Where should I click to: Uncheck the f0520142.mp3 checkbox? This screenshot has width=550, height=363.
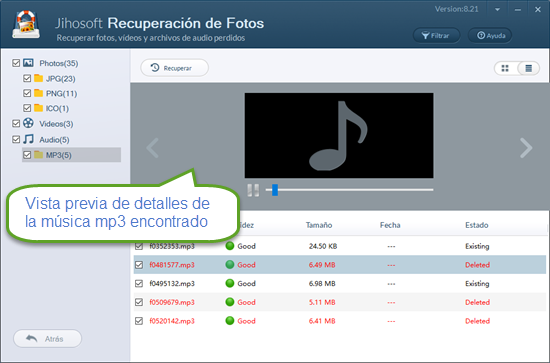139,321
